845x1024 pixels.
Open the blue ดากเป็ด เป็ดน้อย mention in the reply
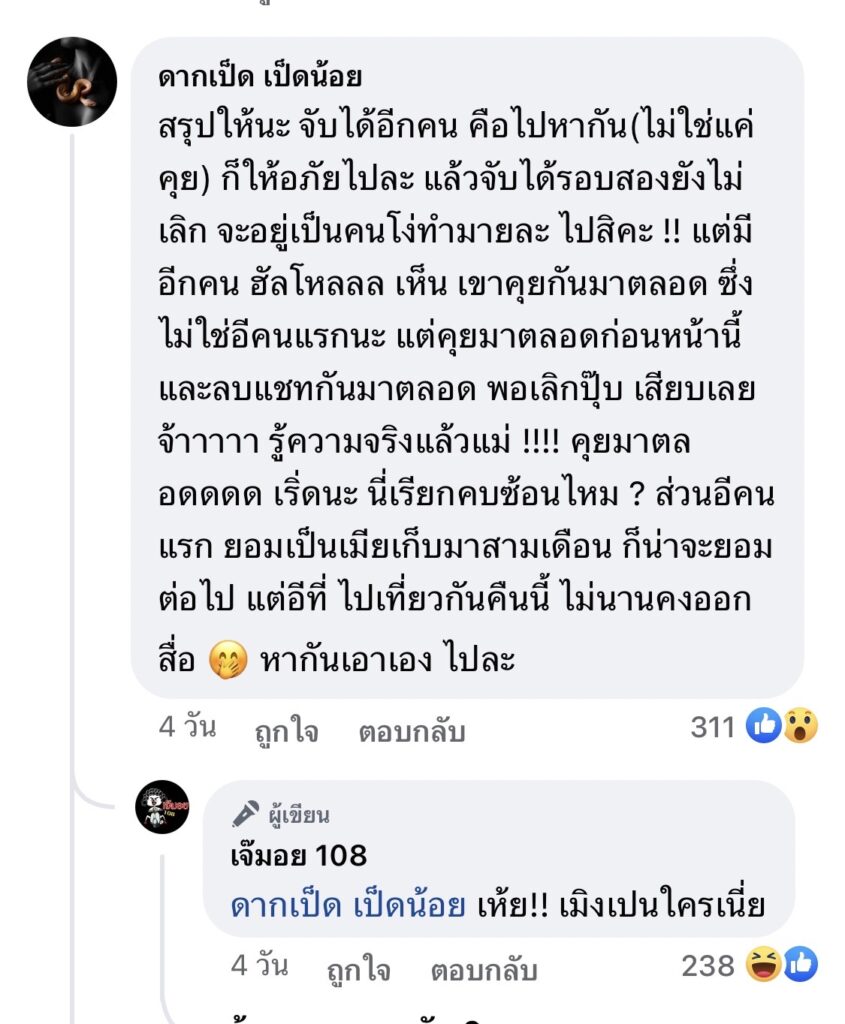click(x=348, y=905)
